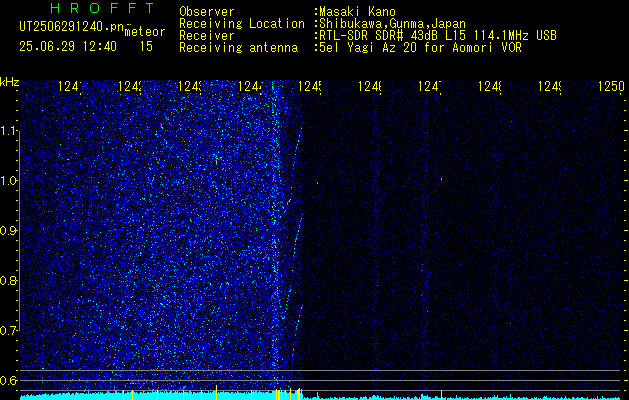This screenshot has height=400, width=629.
Task: Click the number 15 beside the date
Action: [146, 47]
